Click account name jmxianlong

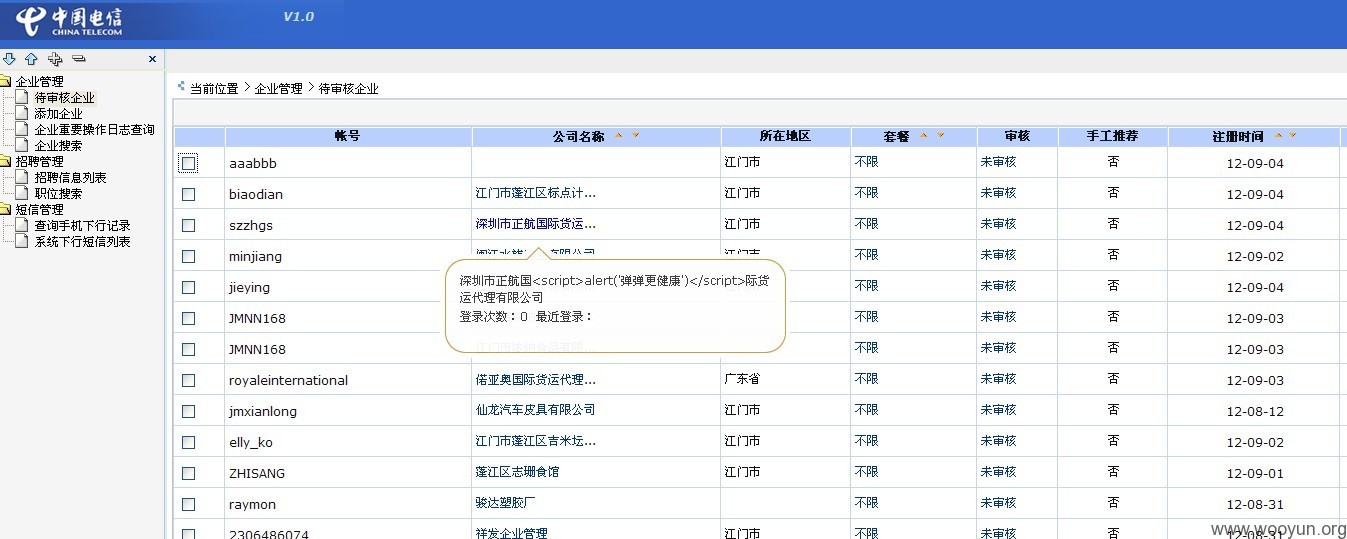[262, 411]
